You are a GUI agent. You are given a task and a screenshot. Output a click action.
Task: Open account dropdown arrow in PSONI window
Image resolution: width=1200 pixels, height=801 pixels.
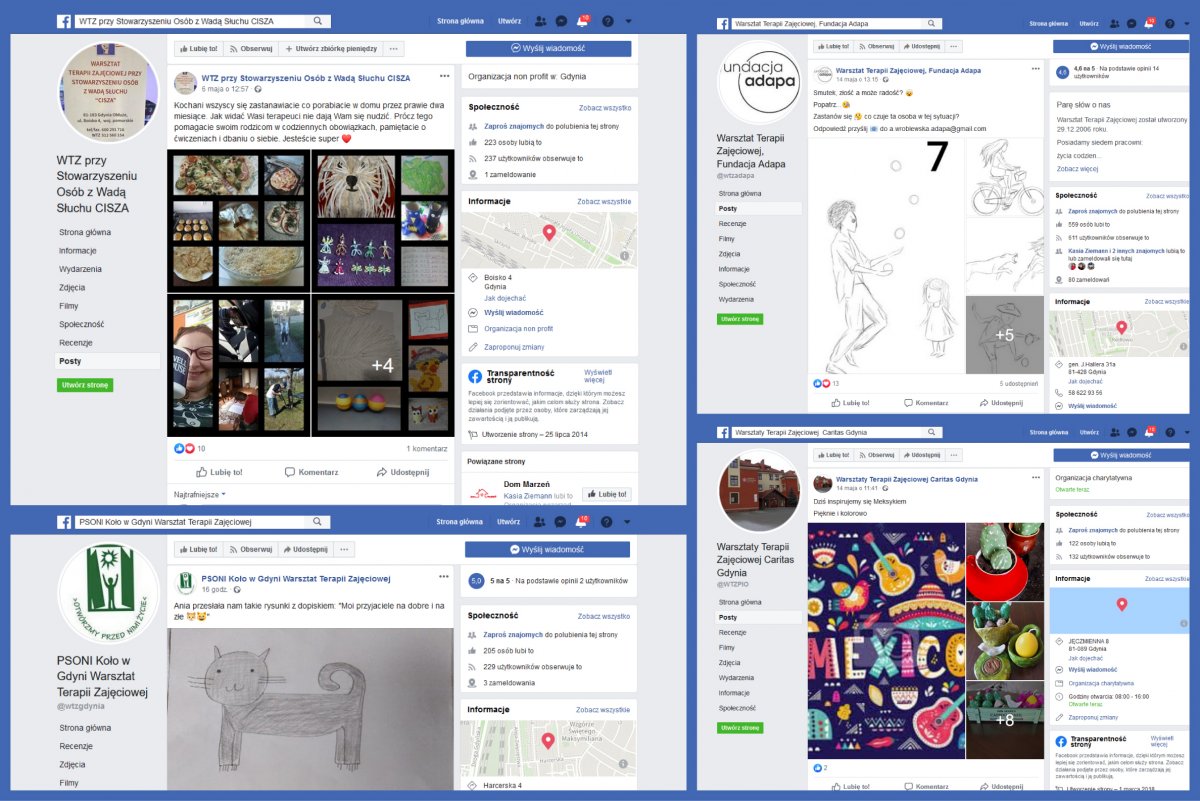click(627, 522)
